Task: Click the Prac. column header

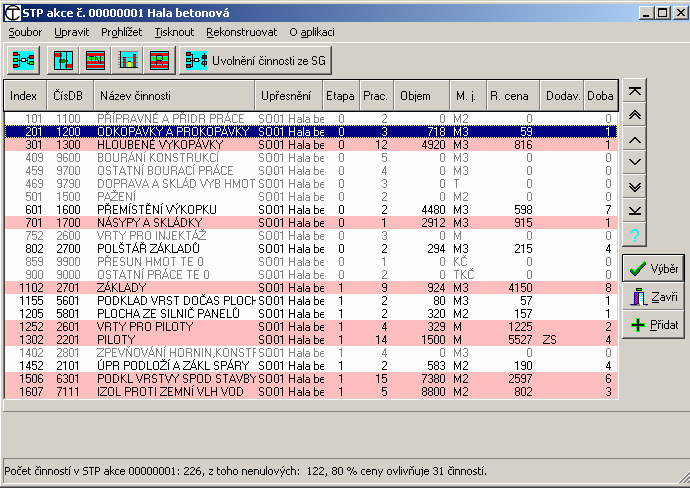Action: (x=377, y=95)
